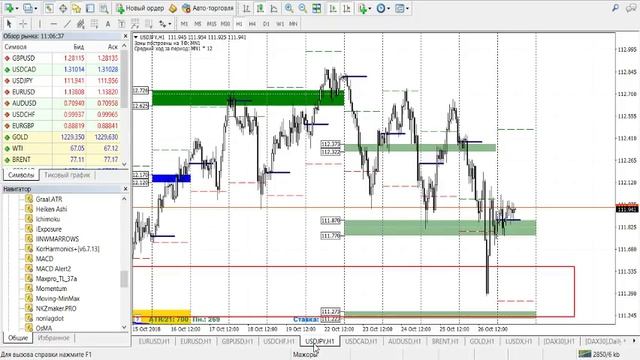Switch timeframe to D1
Viewport: 640px width, 360px height.
266,24
